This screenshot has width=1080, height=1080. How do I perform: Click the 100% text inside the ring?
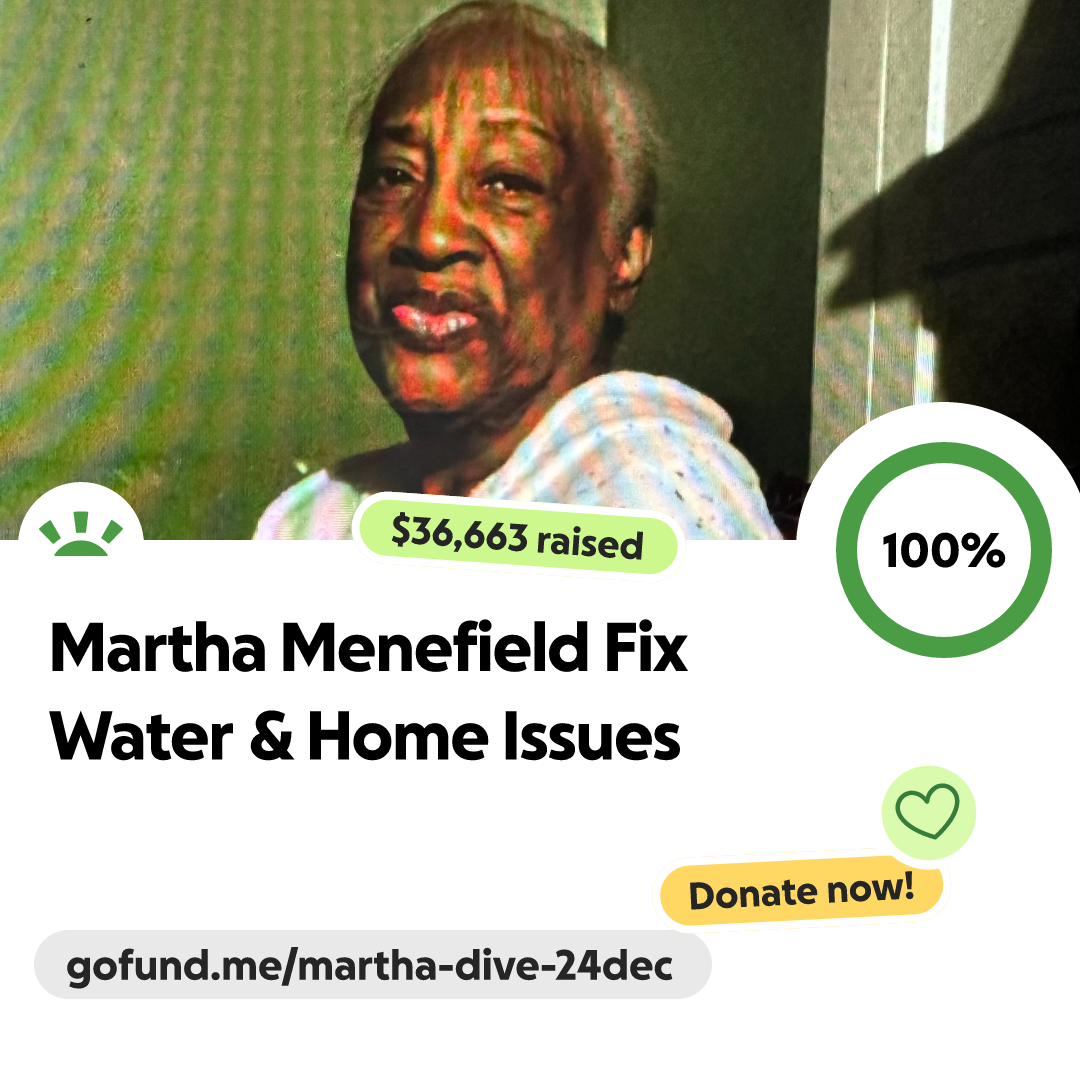point(944,550)
